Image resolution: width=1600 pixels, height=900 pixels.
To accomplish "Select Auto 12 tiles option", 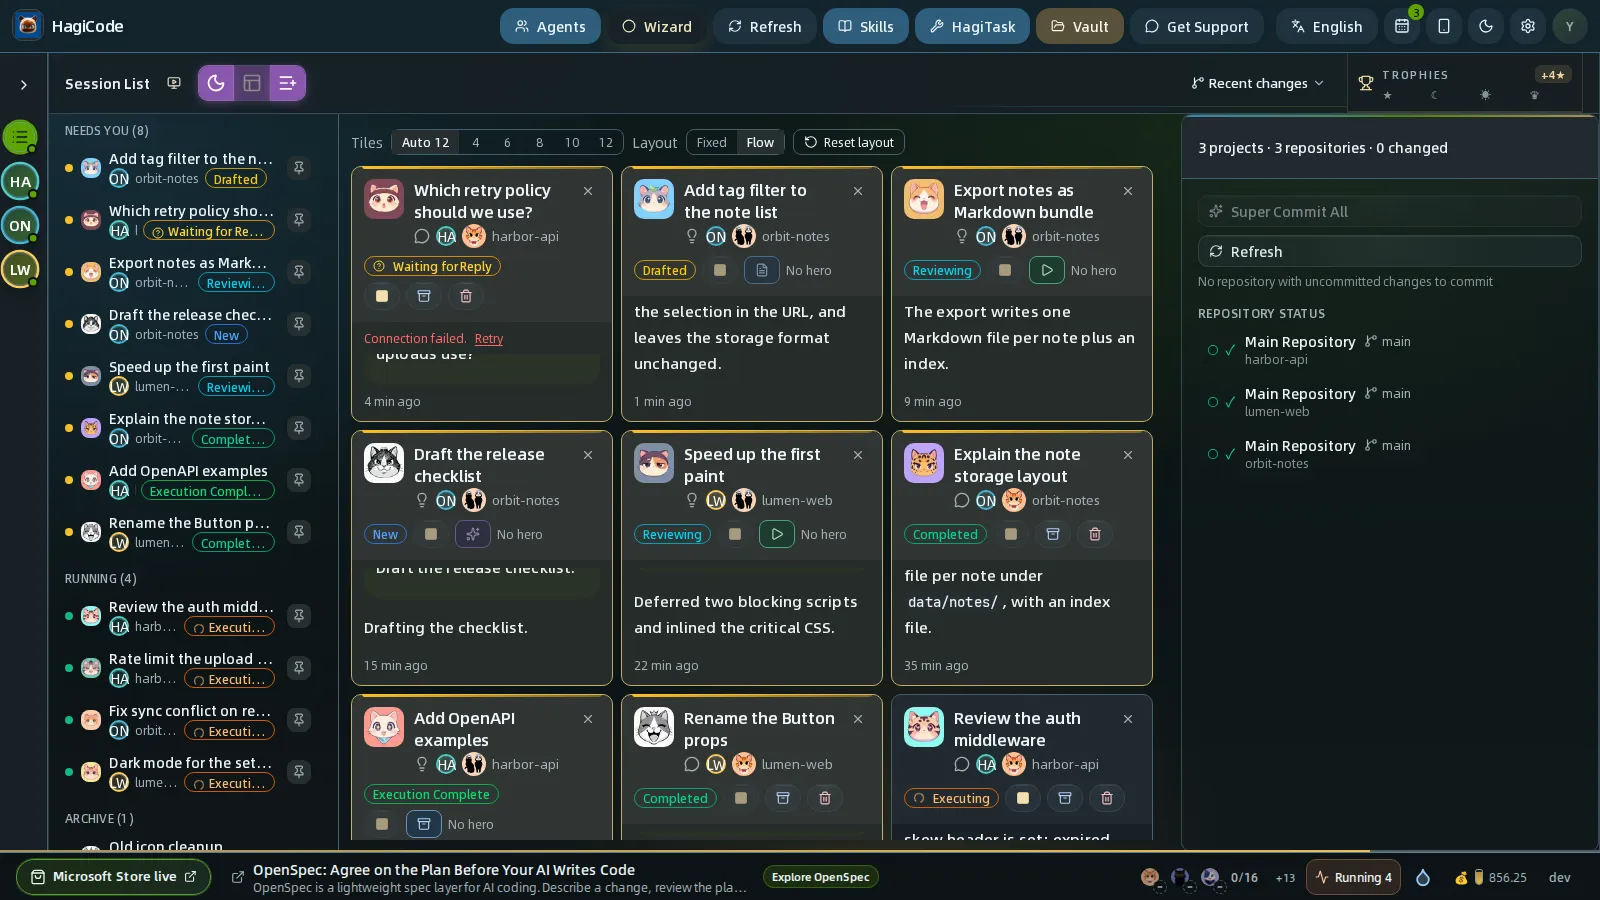I will click(425, 142).
